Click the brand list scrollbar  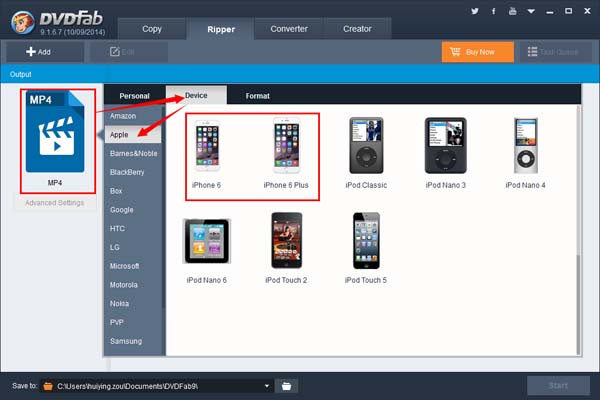point(163,207)
